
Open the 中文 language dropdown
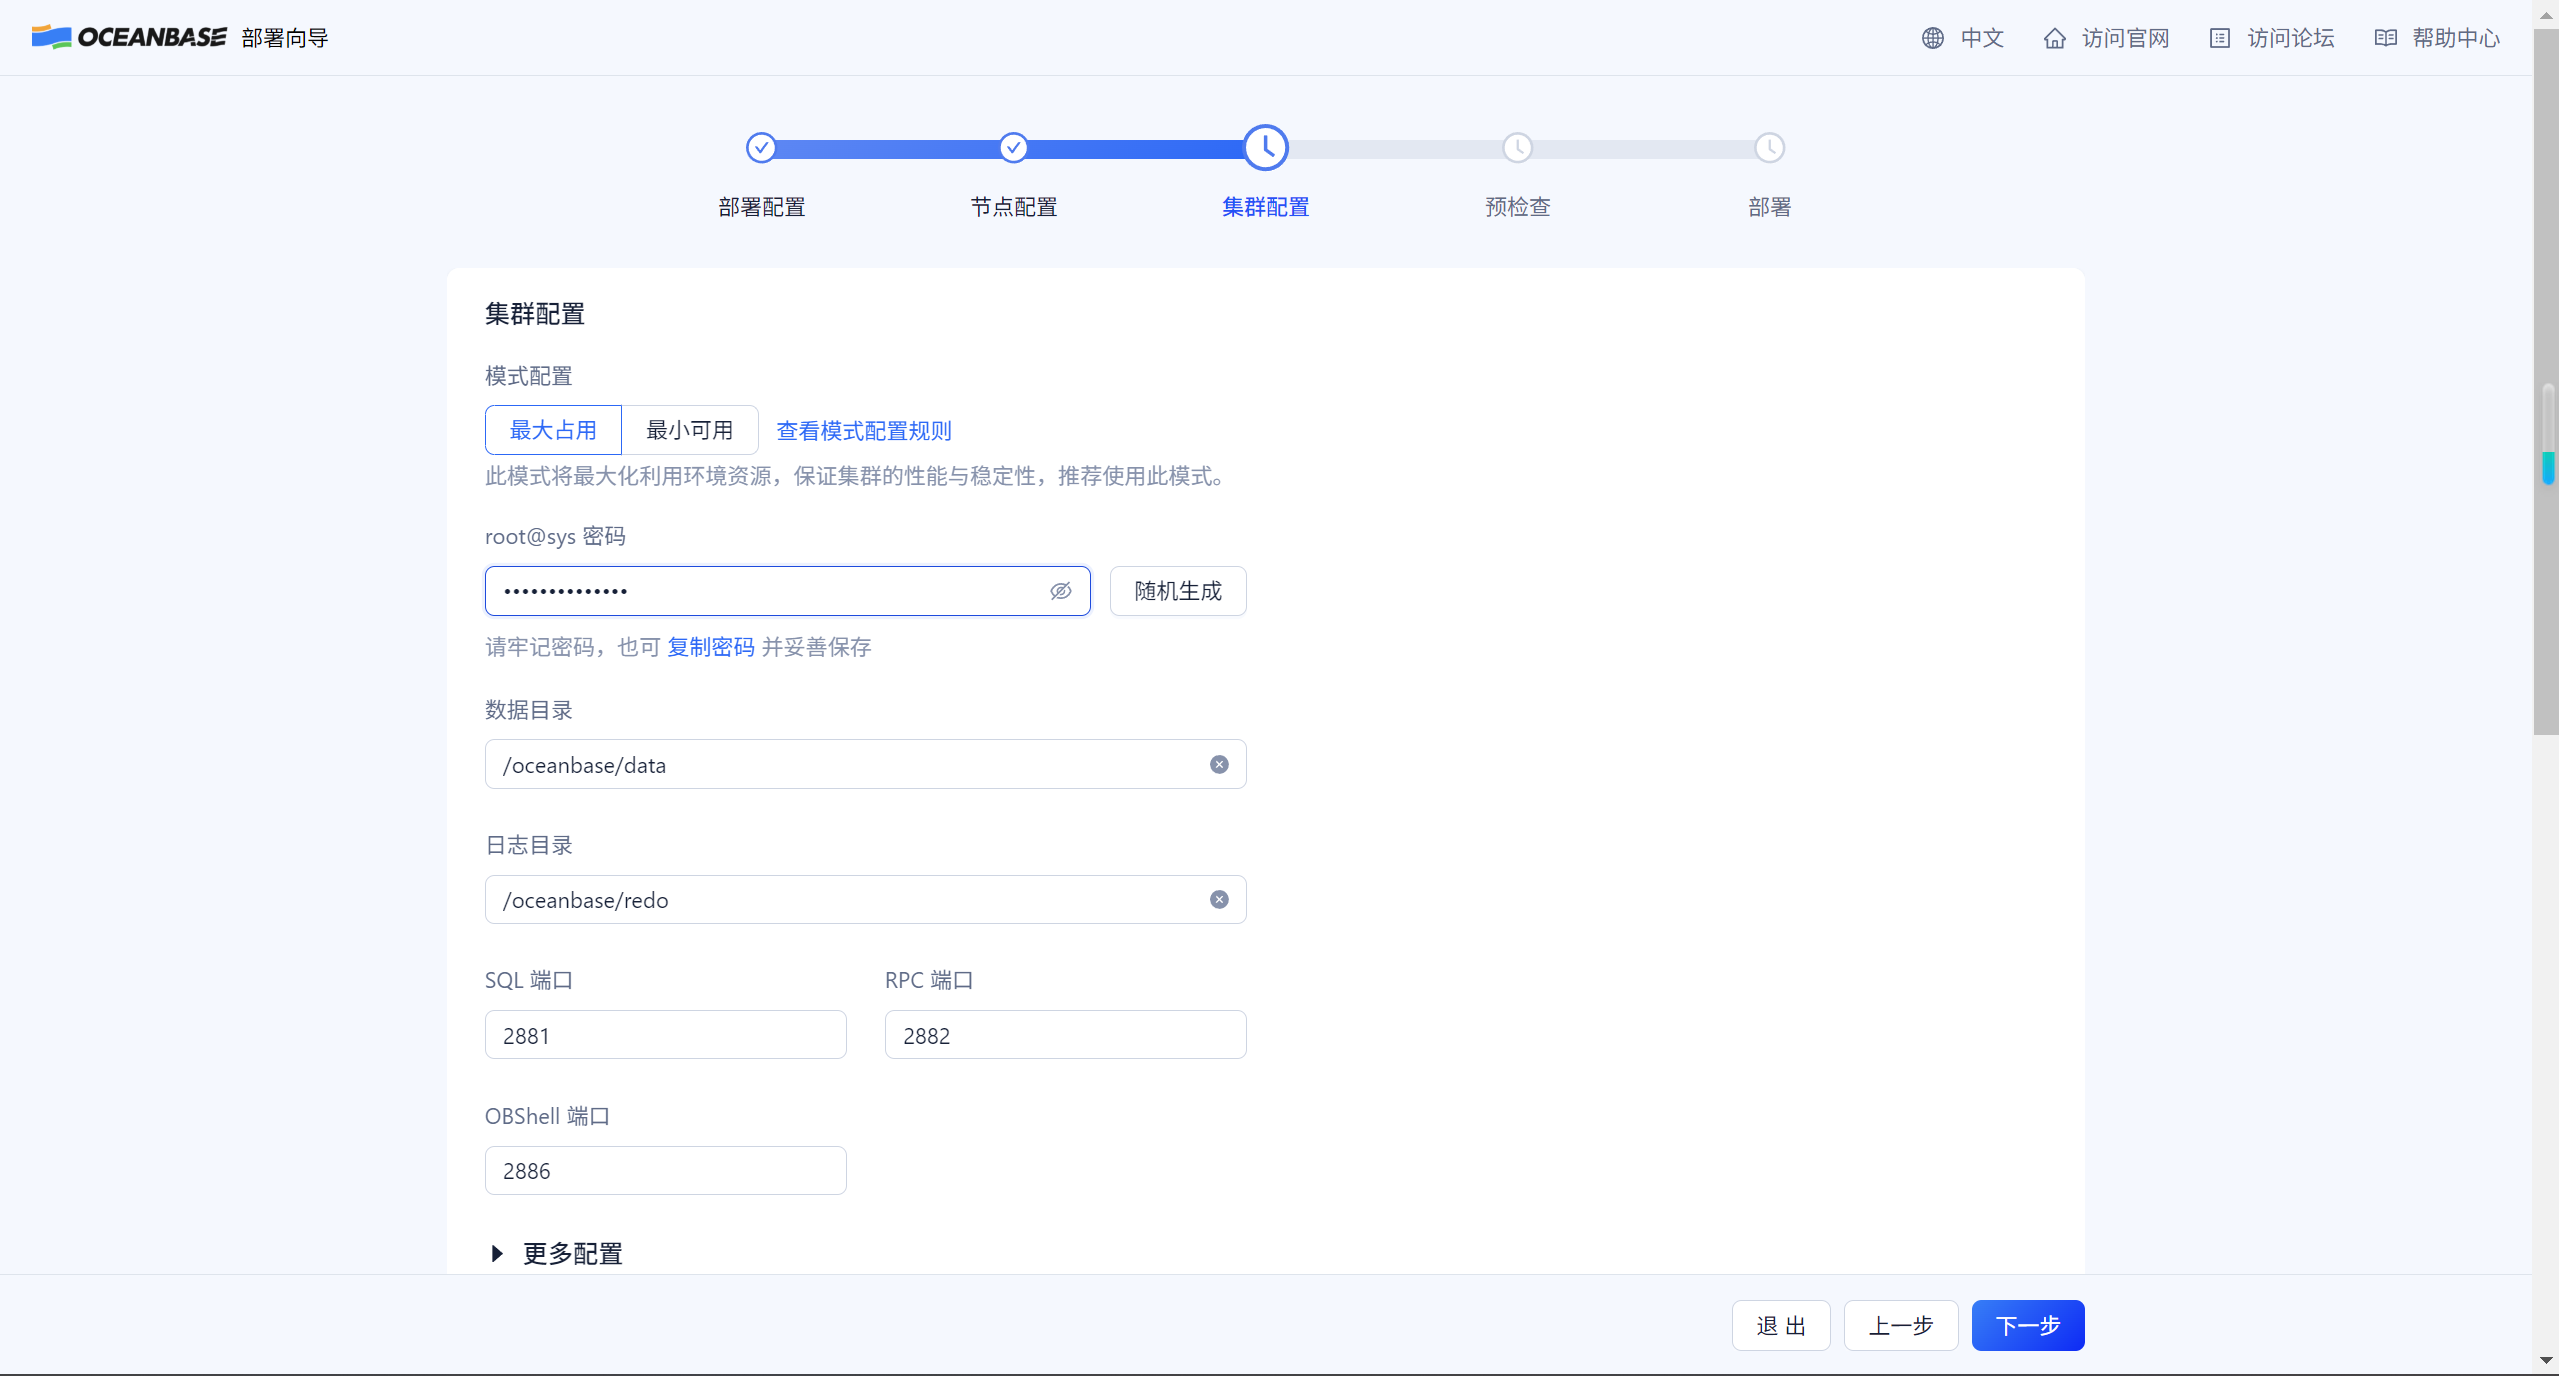click(1981, 38)
